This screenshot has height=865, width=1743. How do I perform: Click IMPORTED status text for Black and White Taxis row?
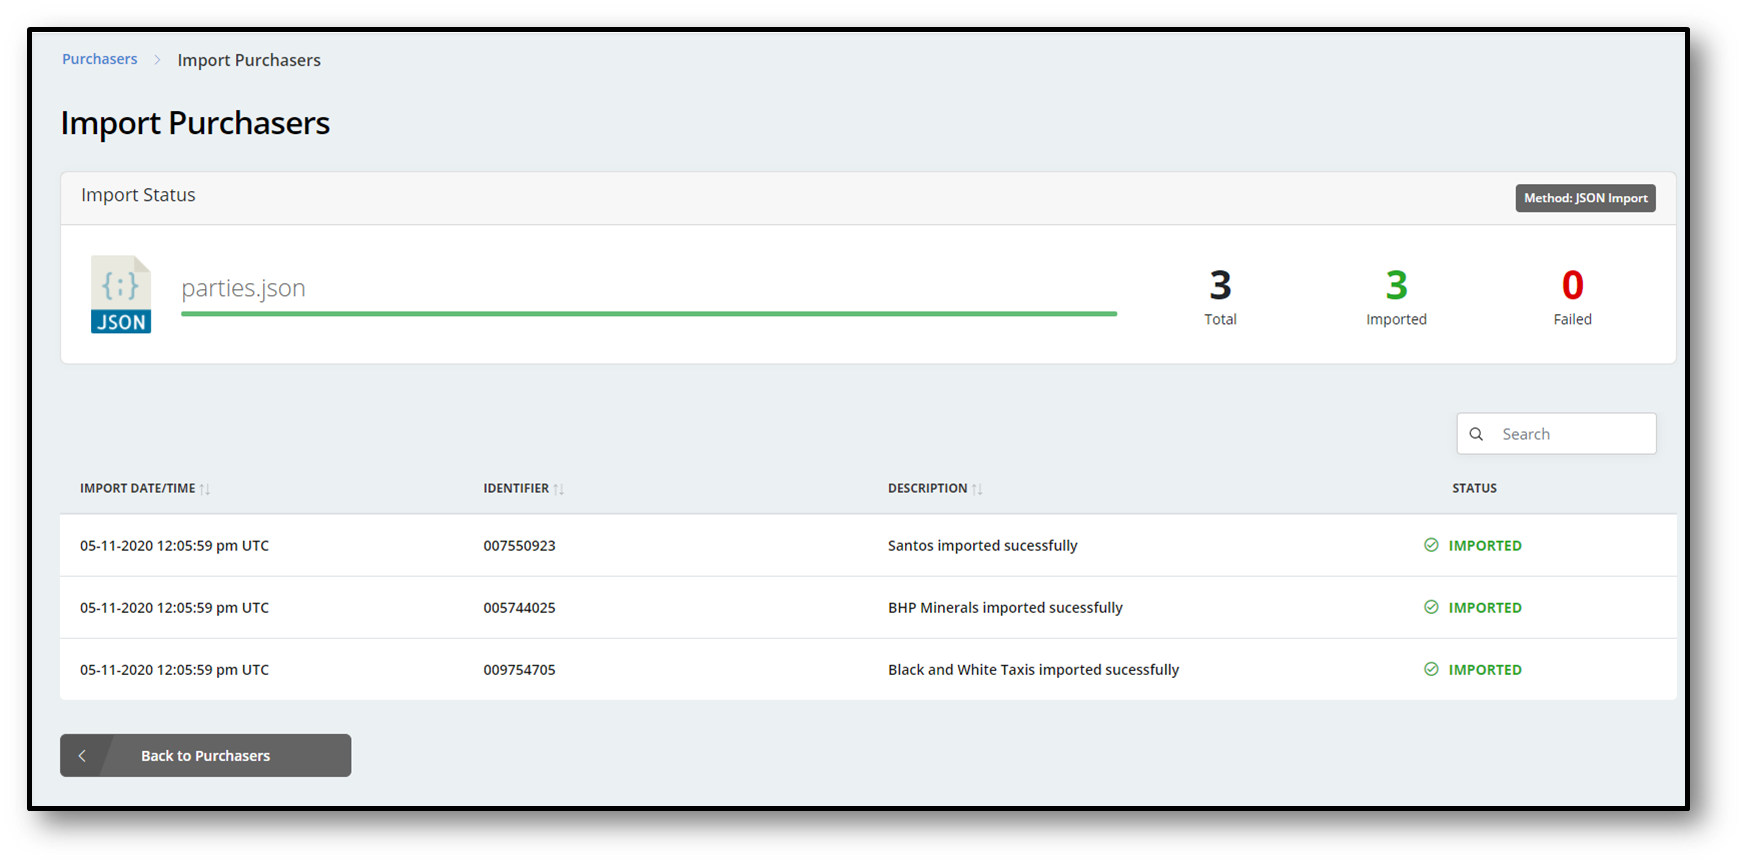coord(1485,669)
